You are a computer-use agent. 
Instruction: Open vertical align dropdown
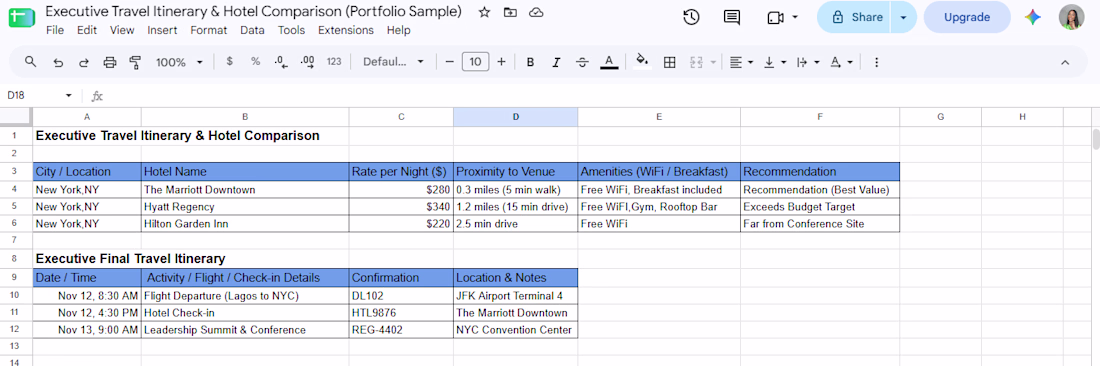point(774,62)
